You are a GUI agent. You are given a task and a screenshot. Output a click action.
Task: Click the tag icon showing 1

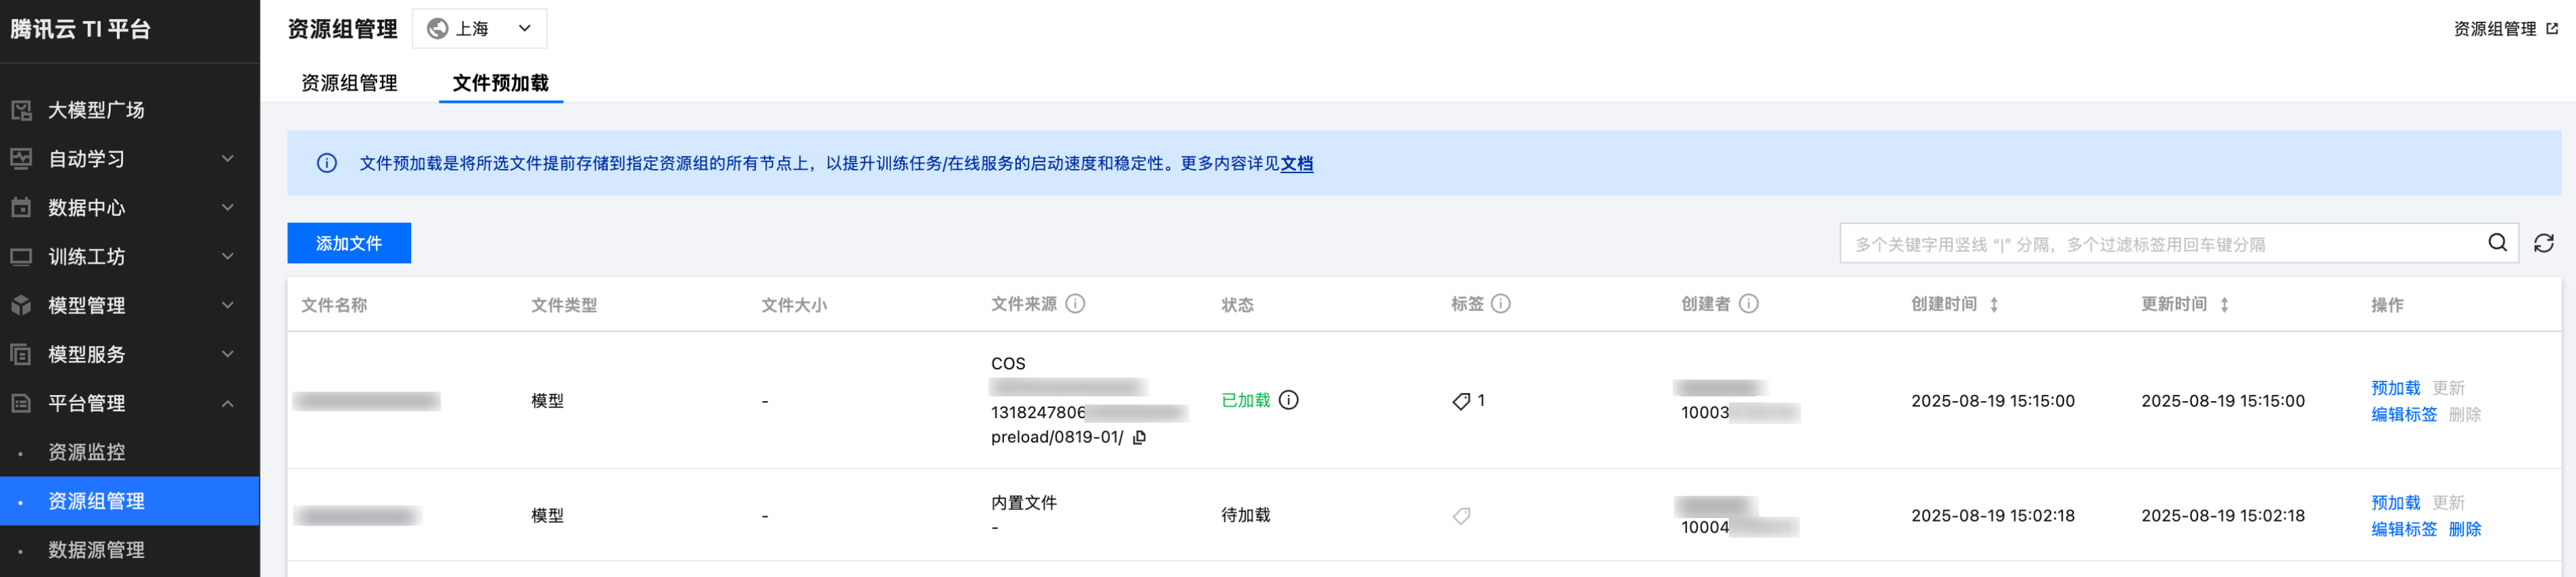[x=1461, y=401]
